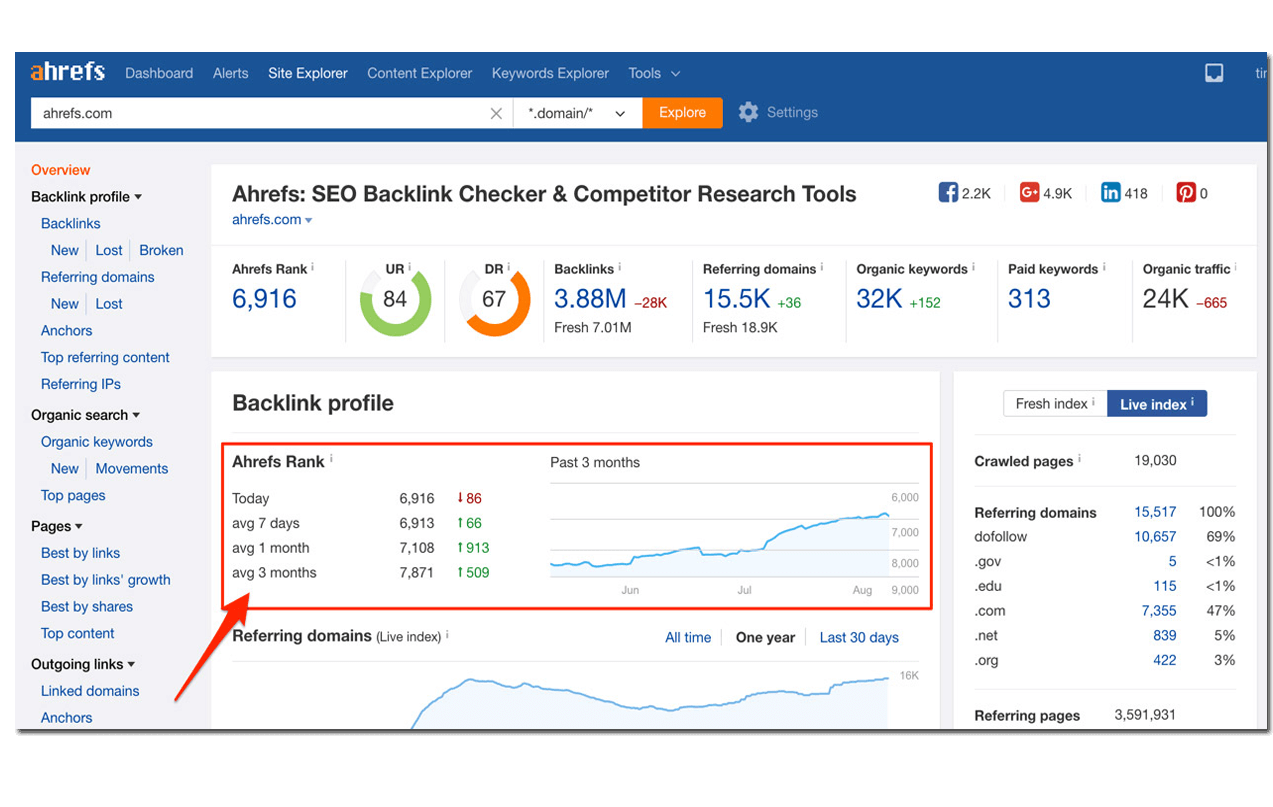Open Linked domains in sidebar
The height and width of the screenshot is (807, 1273).
[x=90, y=691]
